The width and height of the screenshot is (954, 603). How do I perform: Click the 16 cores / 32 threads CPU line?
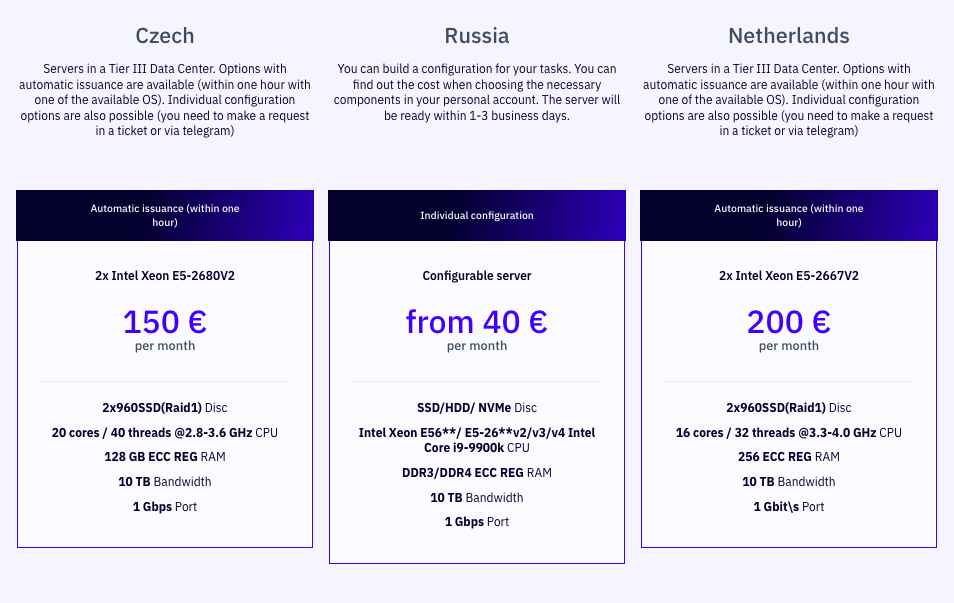coord(788,433)
